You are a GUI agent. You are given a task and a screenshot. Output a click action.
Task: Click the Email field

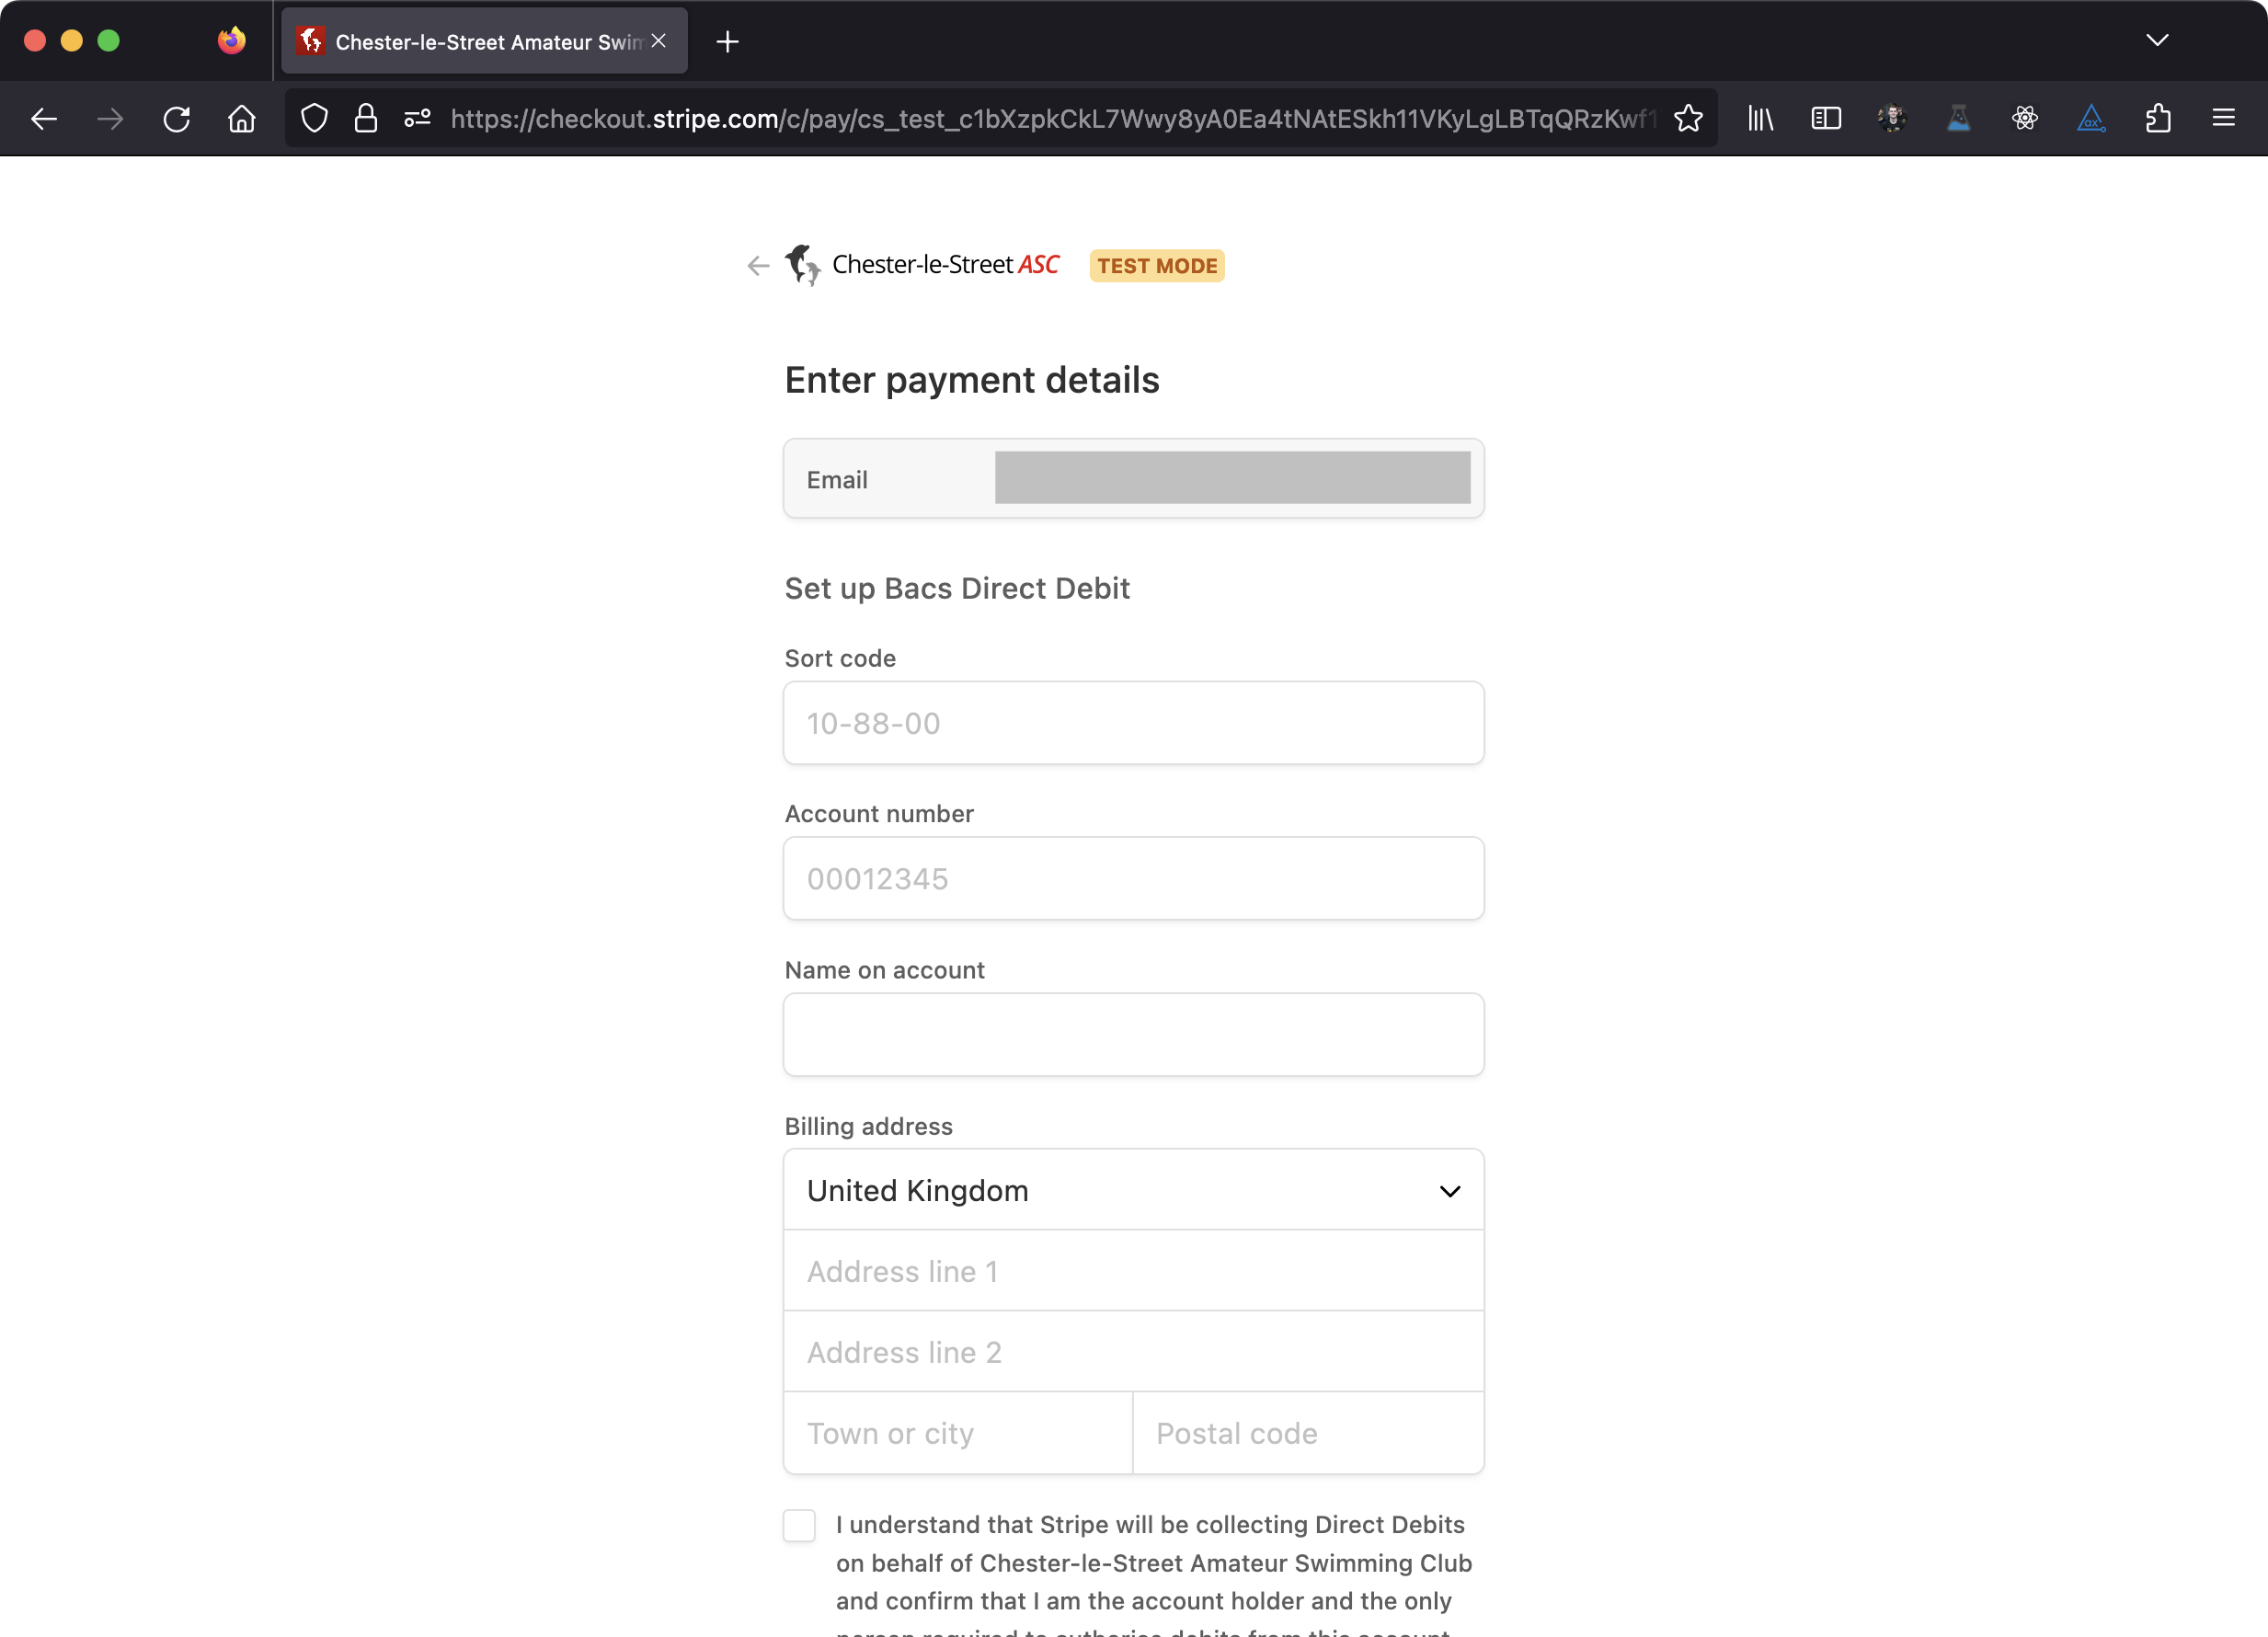tap(1133, 479)
